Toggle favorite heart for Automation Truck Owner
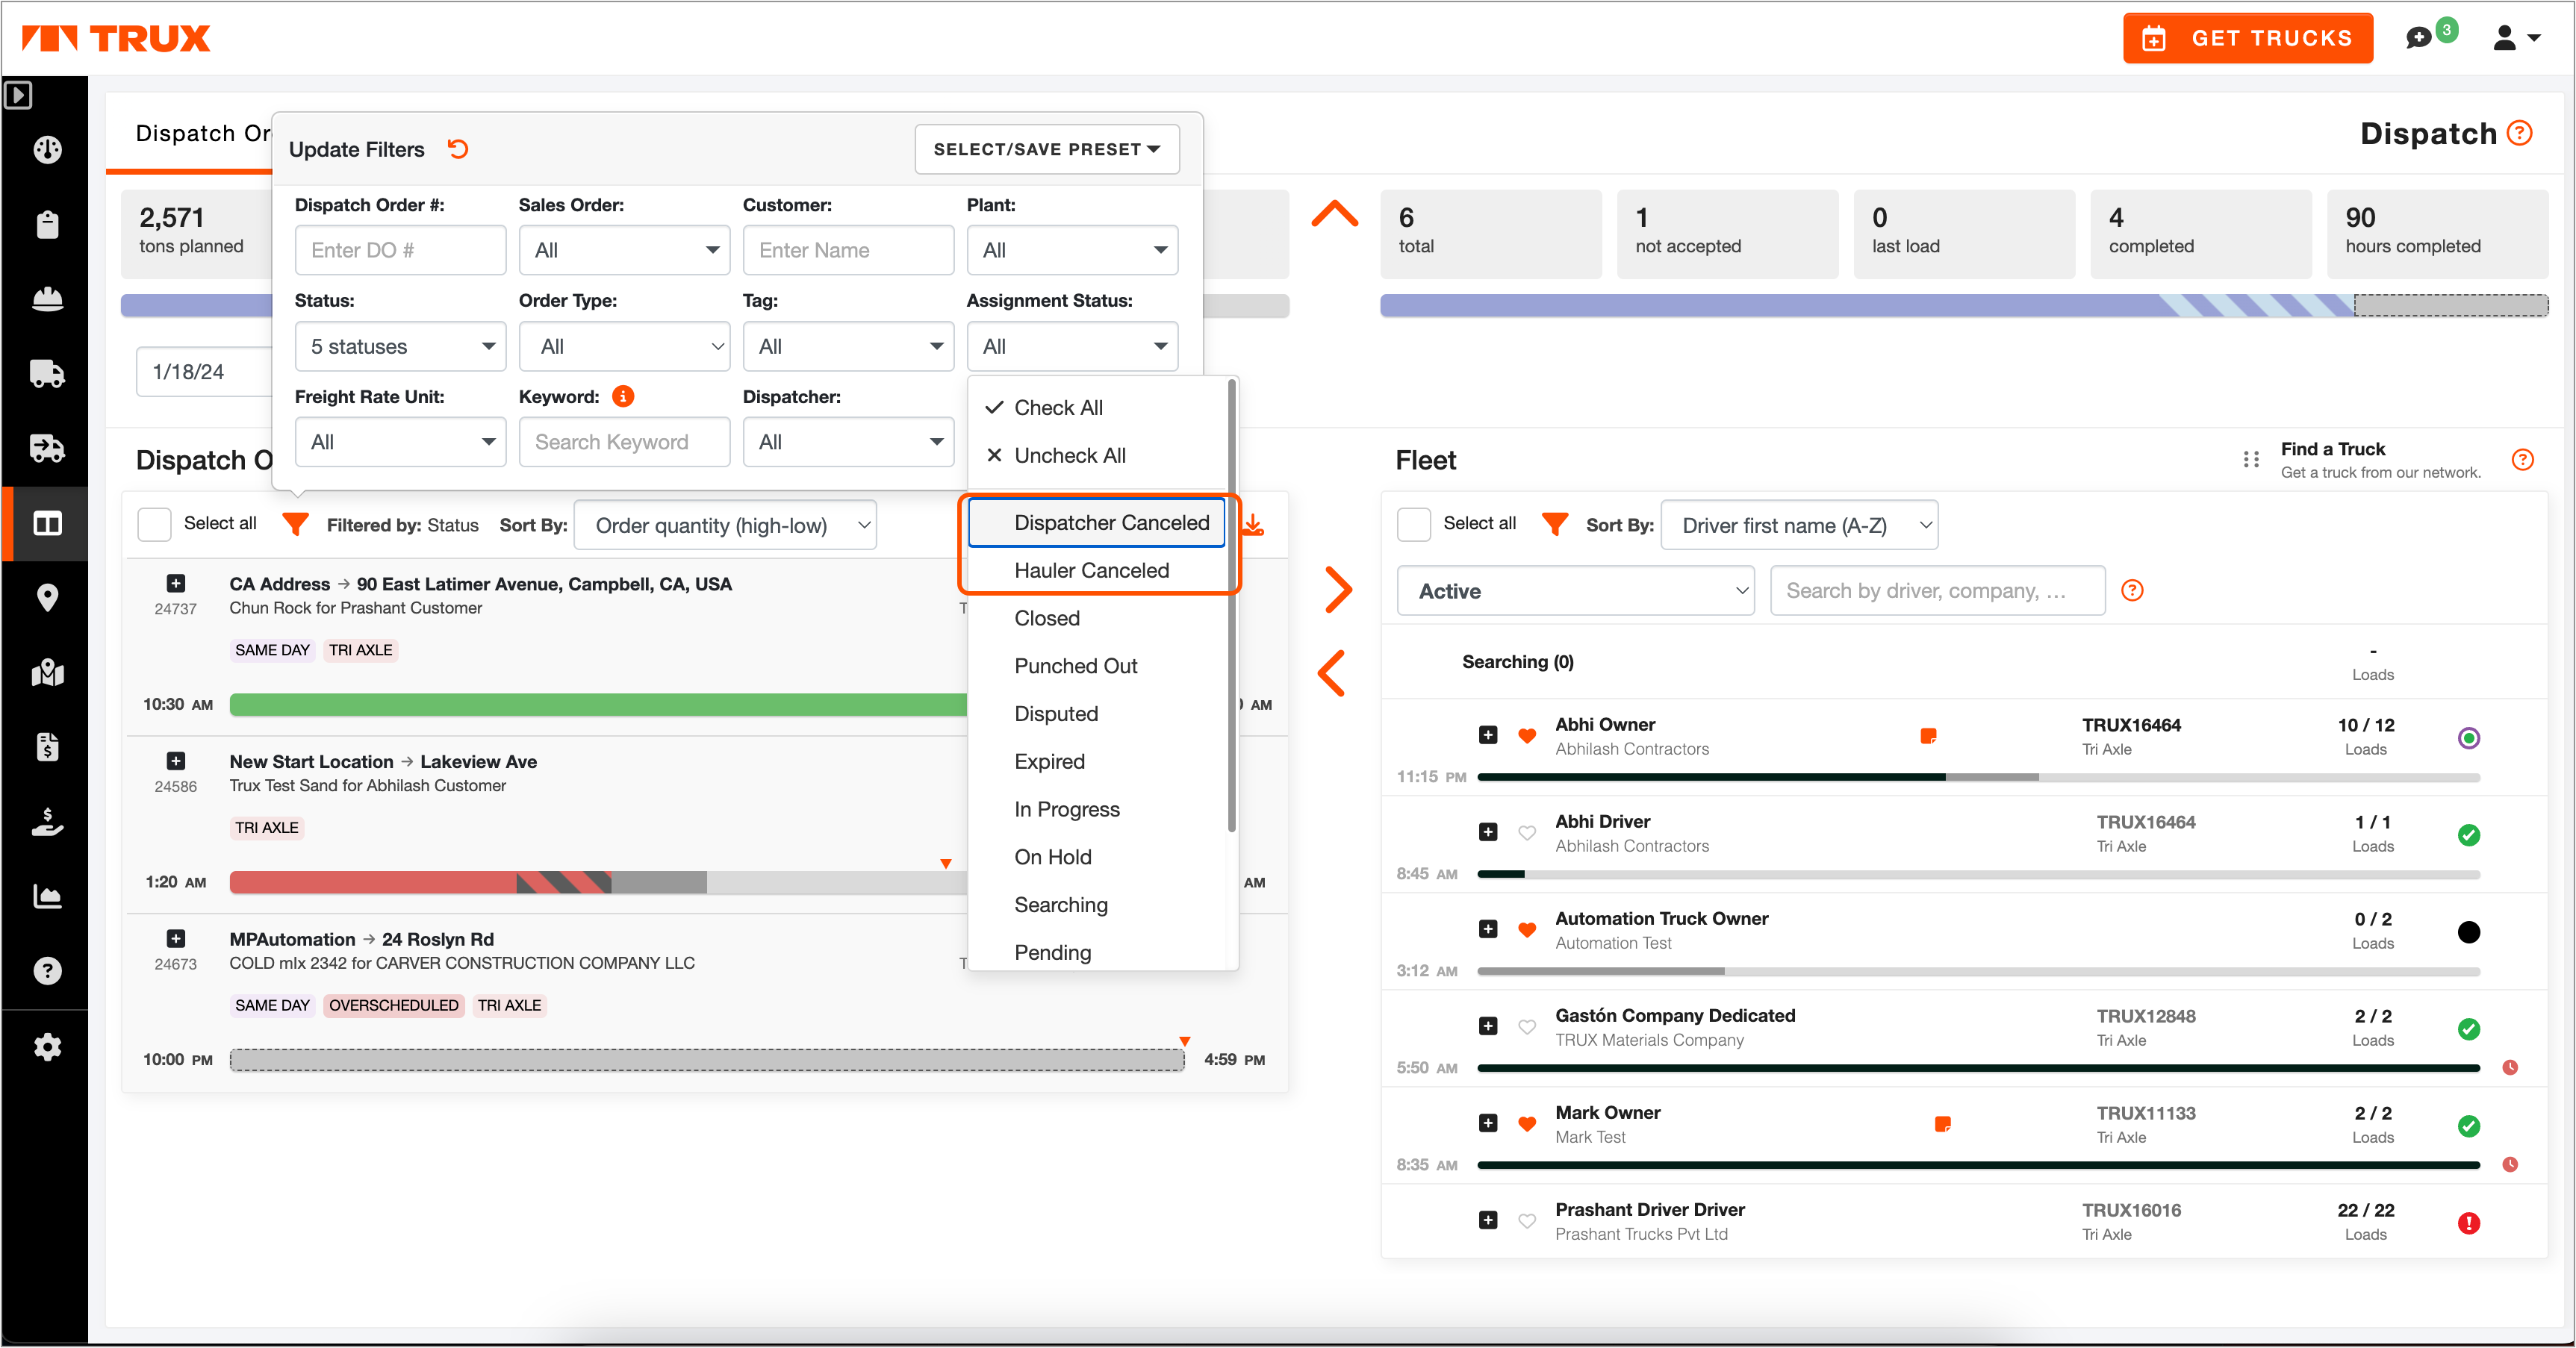The width and height of the screenshot is (2576, 1348). pyautogui.click(x=1527, y=929)
